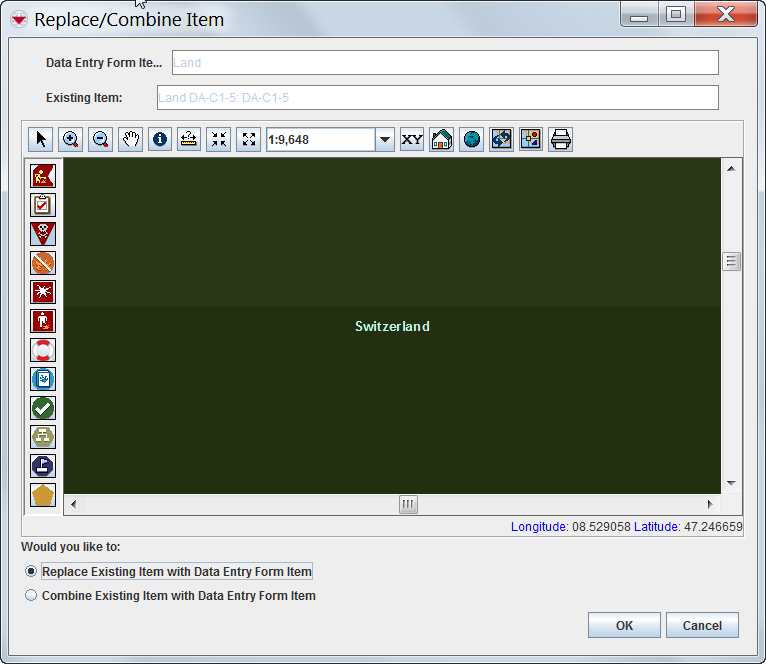The height and width of the screenshot is (664, 766).
Task: Activate the pan hand tool
Action: pyautogui.click(x=130, y=140)
